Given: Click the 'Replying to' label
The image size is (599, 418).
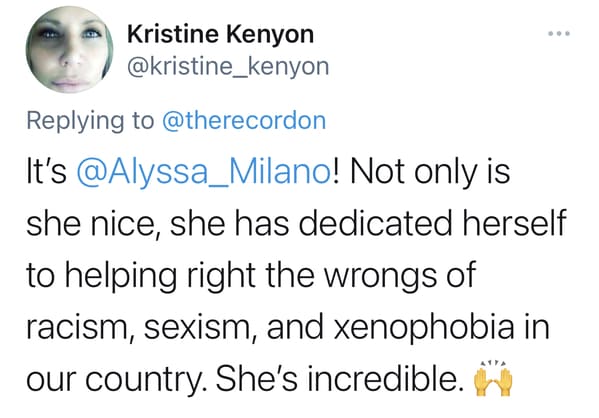Looking at the screenshot, I should (90, 122).
